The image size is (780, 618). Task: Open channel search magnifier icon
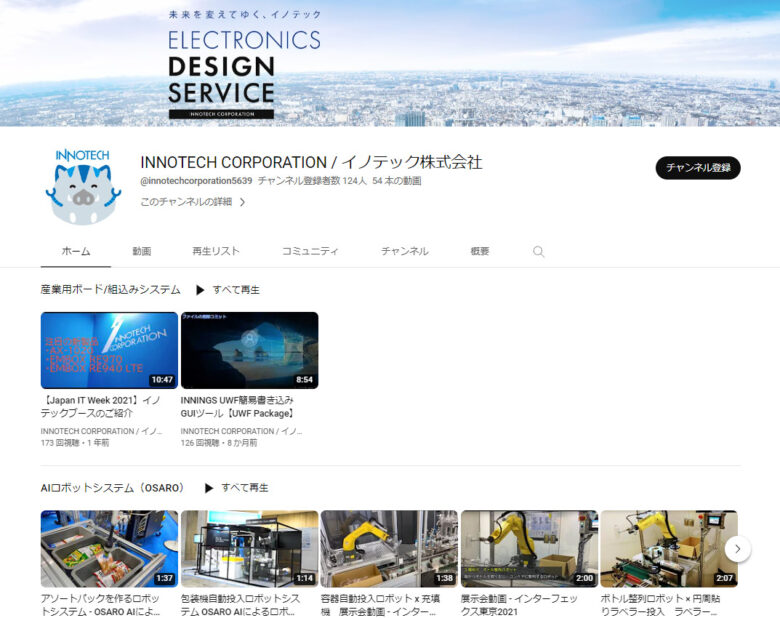pos(538,251)
